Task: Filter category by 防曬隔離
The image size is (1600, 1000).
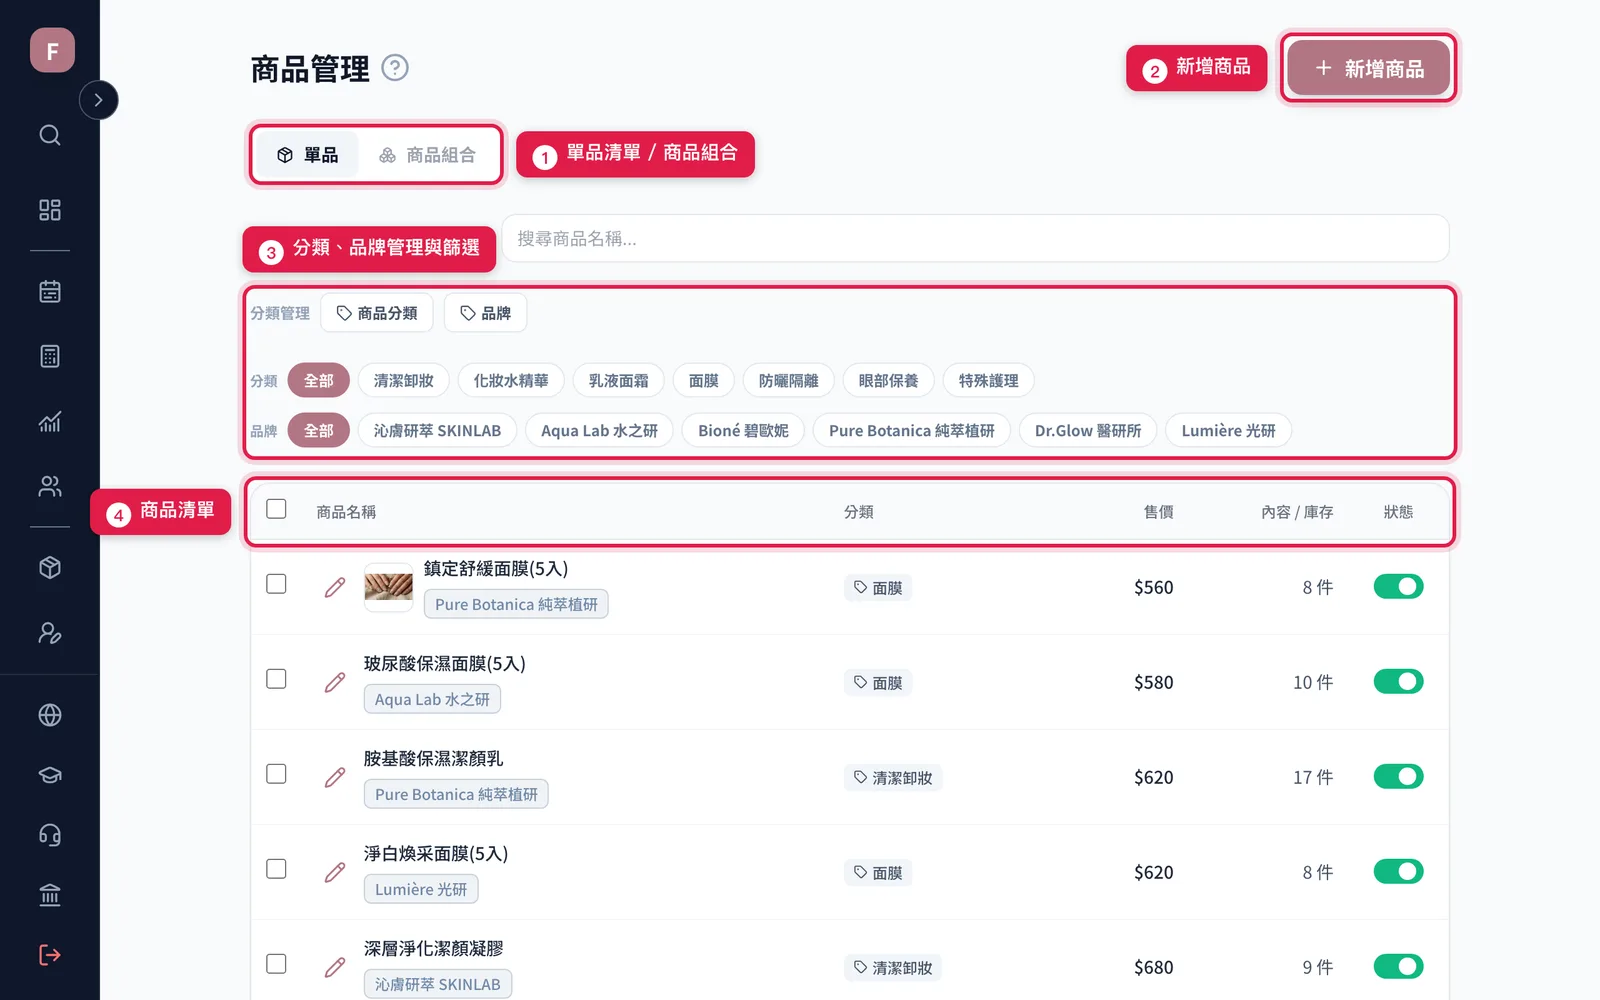Action: [x=789, y=381]
